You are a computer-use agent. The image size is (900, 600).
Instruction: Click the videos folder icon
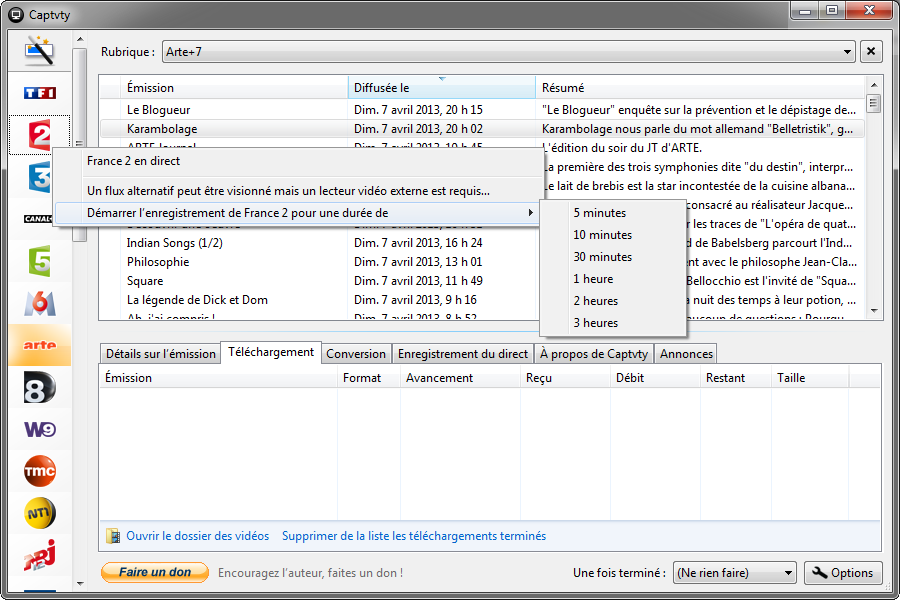point(113,536)
